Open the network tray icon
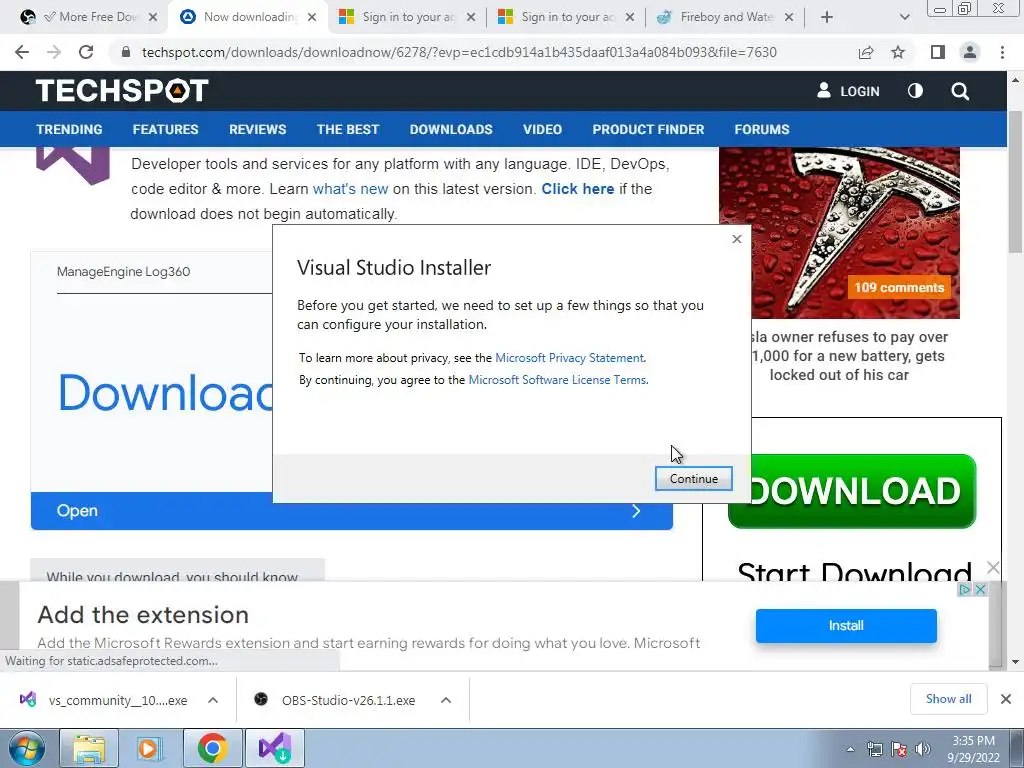1024x768 pixels. pyautogui.click(x=874, y=749)
